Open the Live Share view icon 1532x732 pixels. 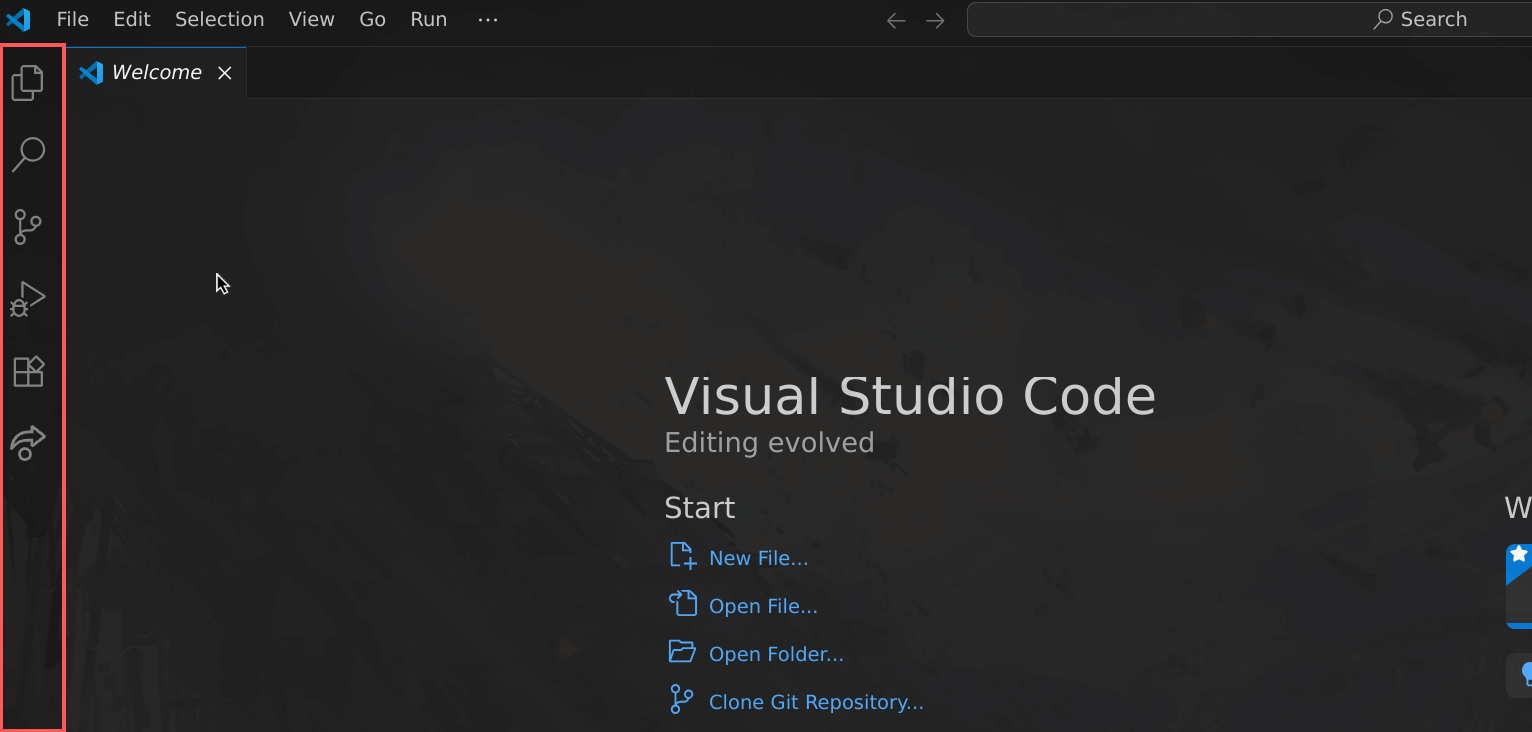point(28,443)
